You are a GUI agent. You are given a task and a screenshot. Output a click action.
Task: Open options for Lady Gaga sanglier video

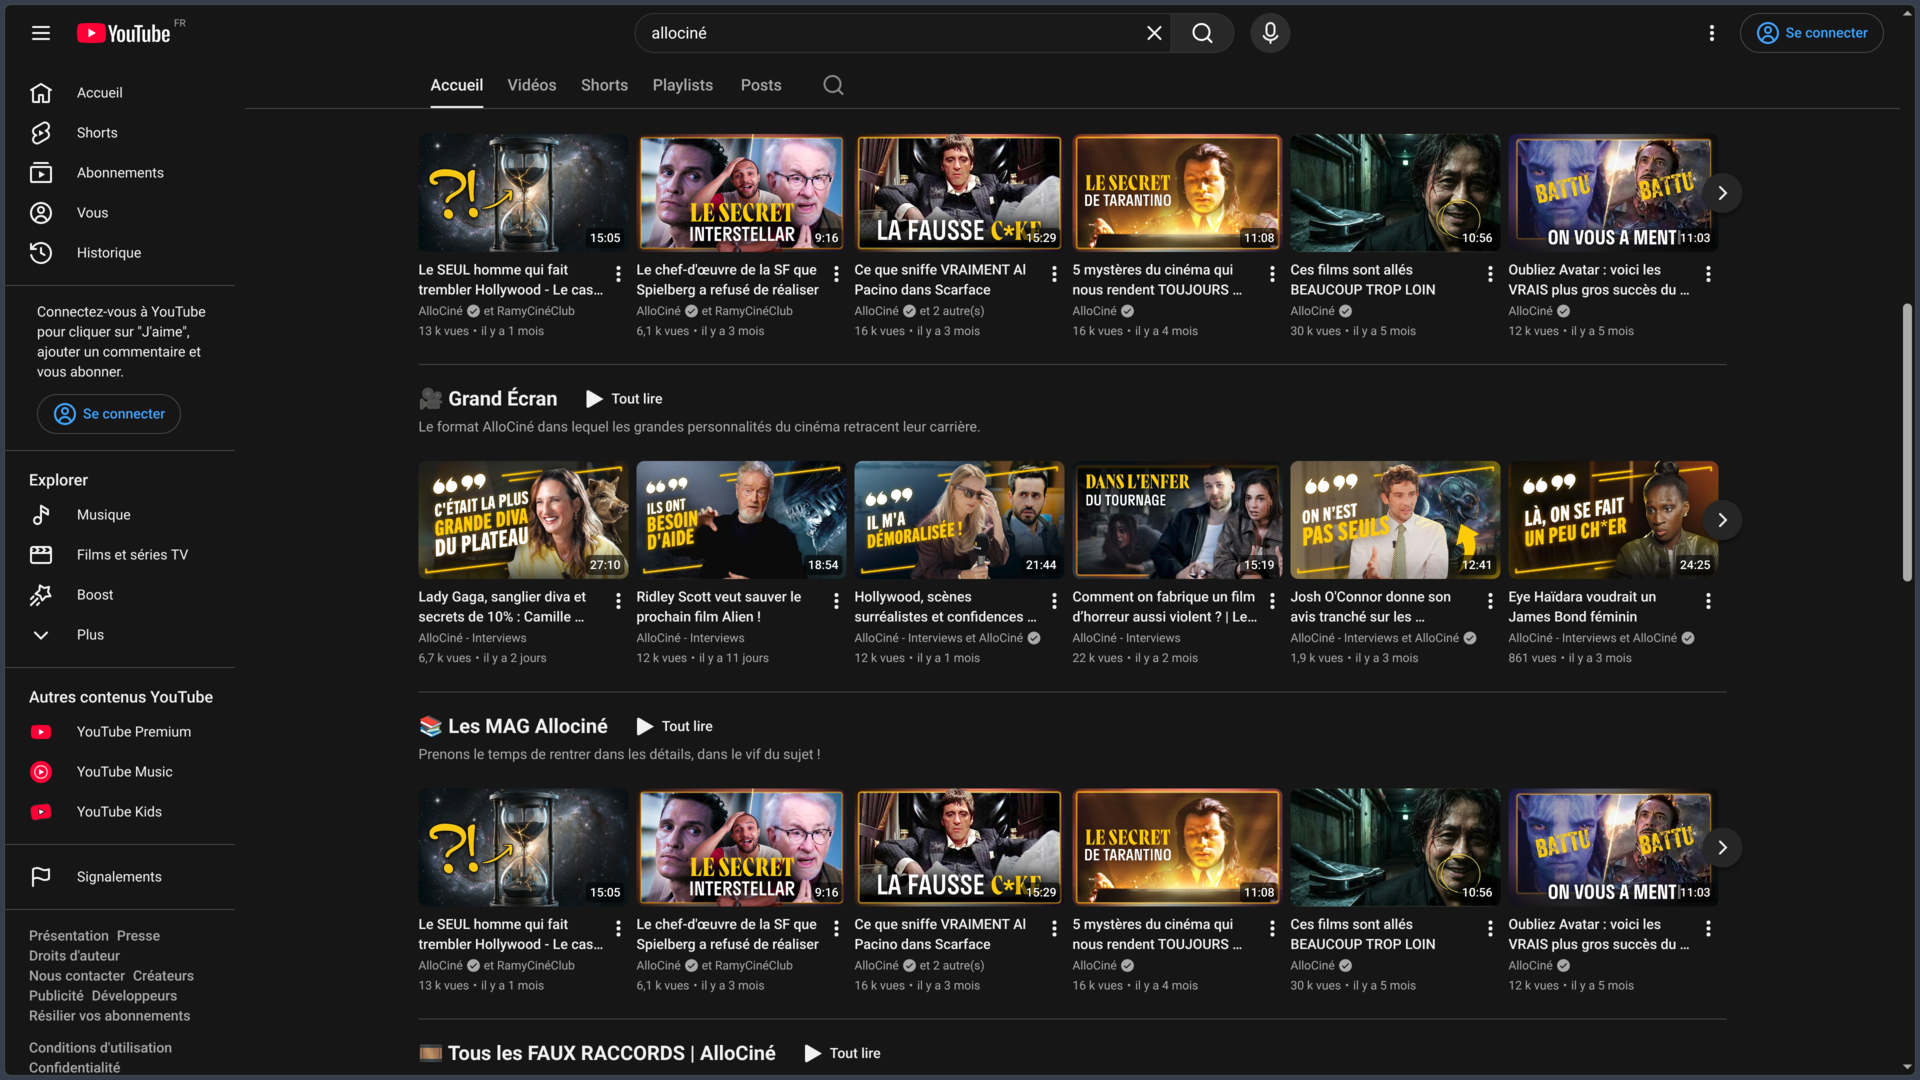(x=618, y=601)
